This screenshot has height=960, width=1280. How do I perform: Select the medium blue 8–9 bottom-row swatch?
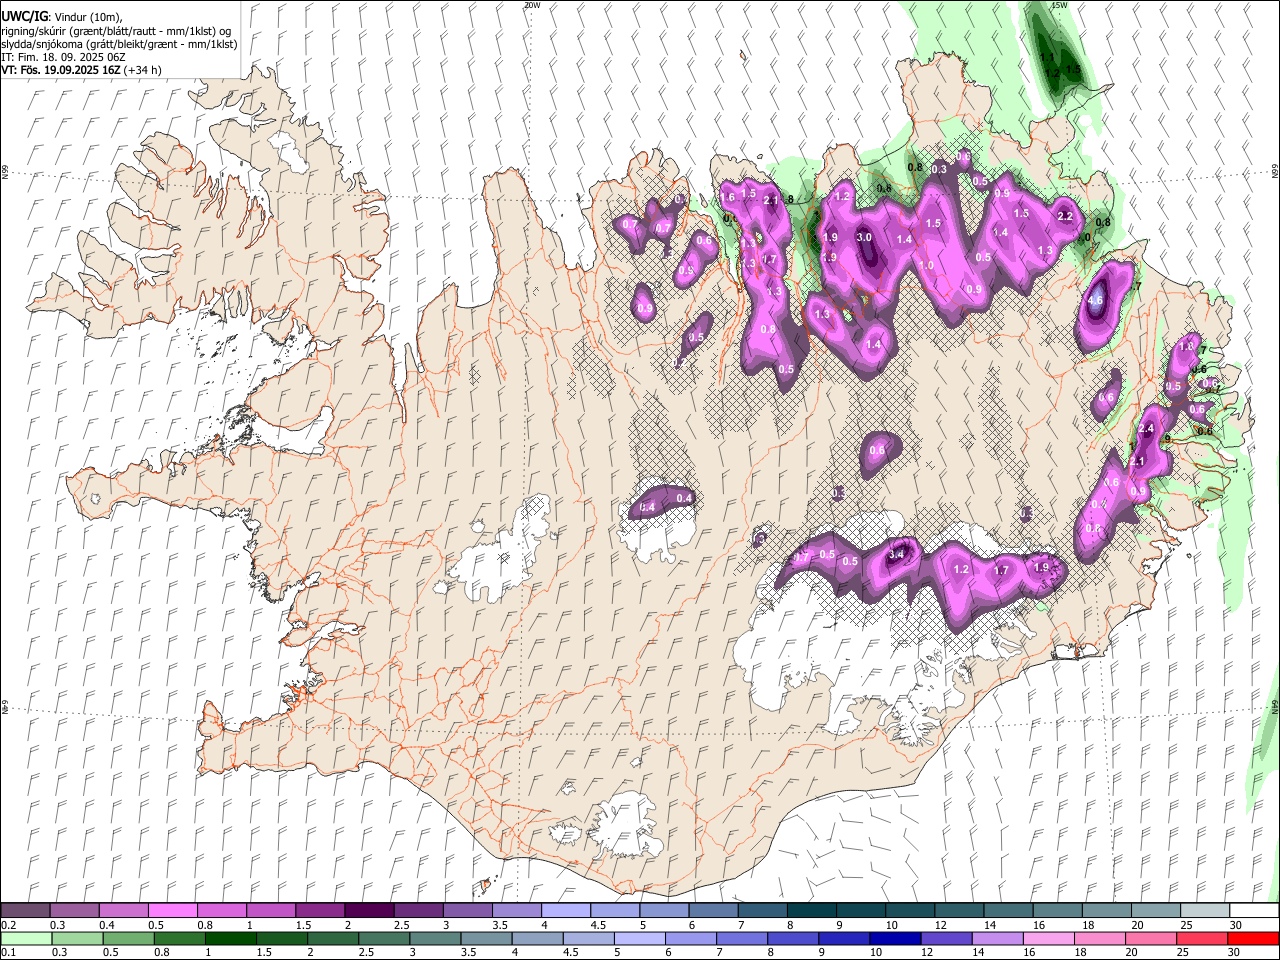793,938
